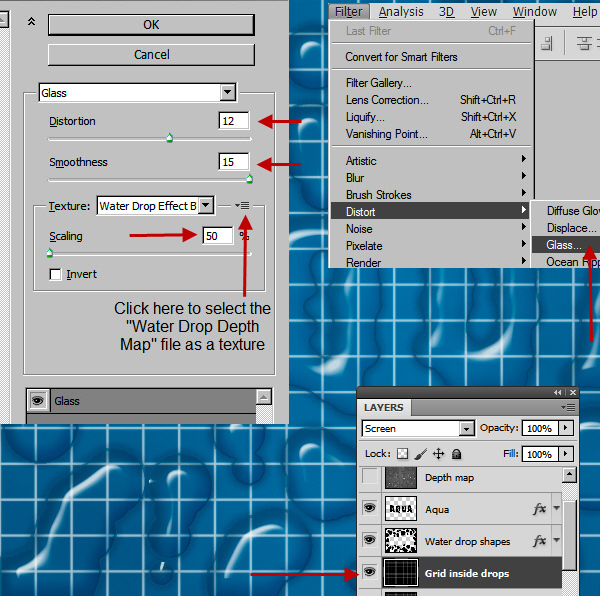Click the lock image pixels brush icon
This screenshot has width=600, height=596.
point(420,454)
